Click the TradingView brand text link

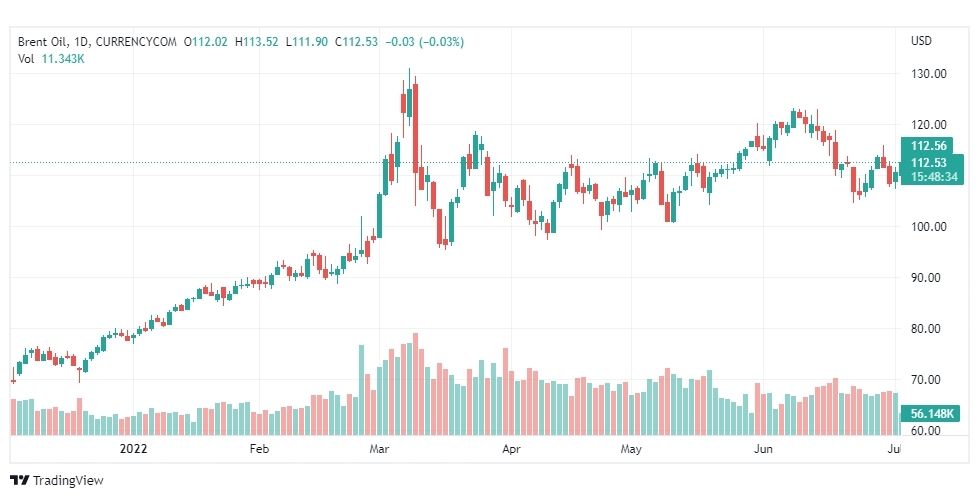coord(68,480)
